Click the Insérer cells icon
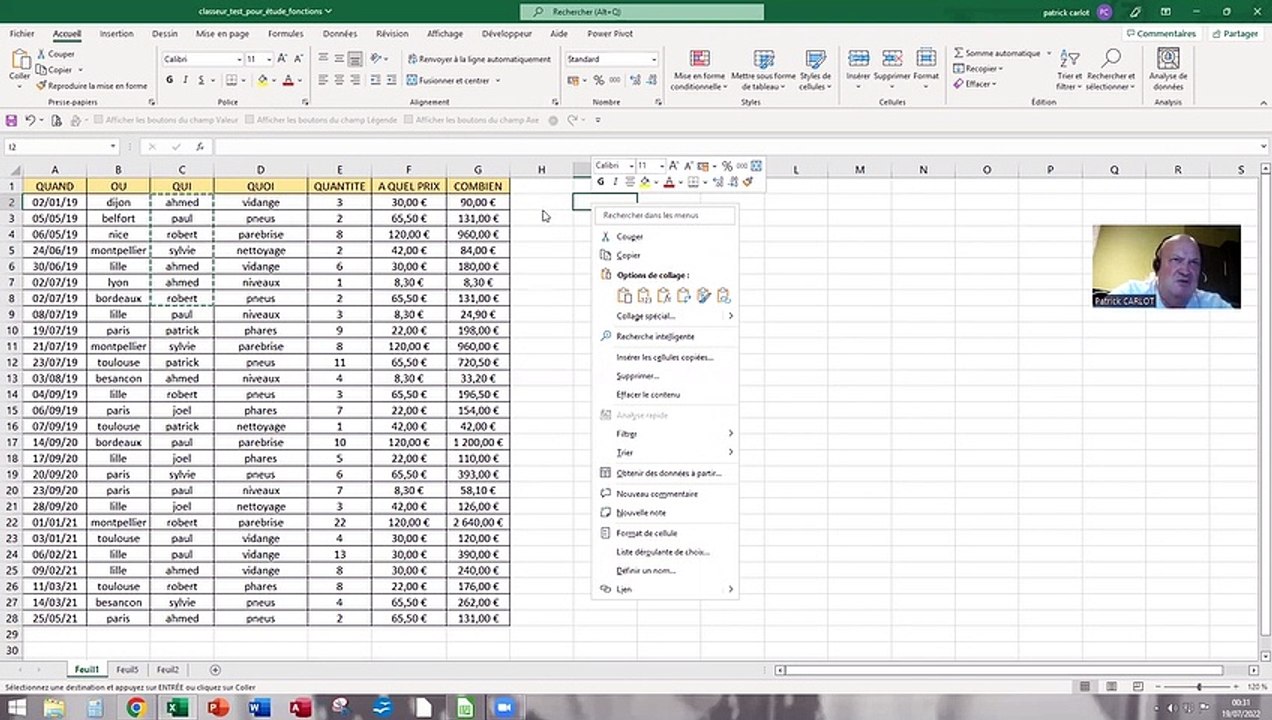Screen dimensions: 1272x720 point(858,58)
